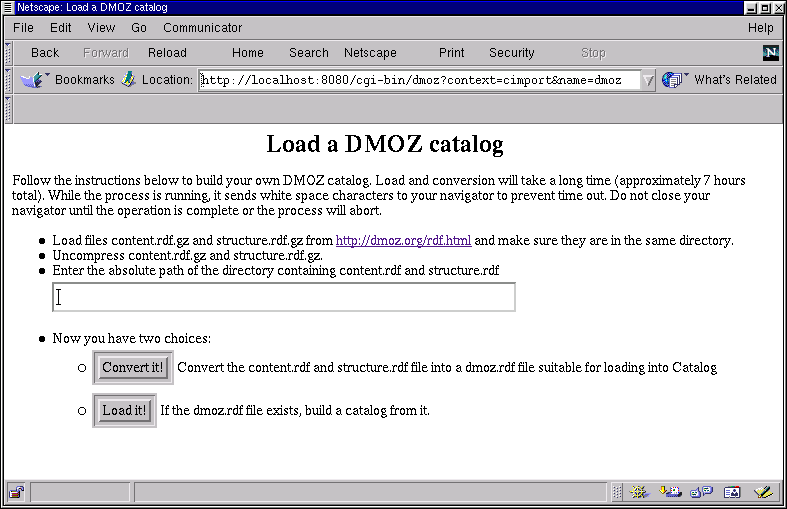Open the File menu
Image resolution: width=787 pixels, height=509 pixels.
[x=23, y=28]
